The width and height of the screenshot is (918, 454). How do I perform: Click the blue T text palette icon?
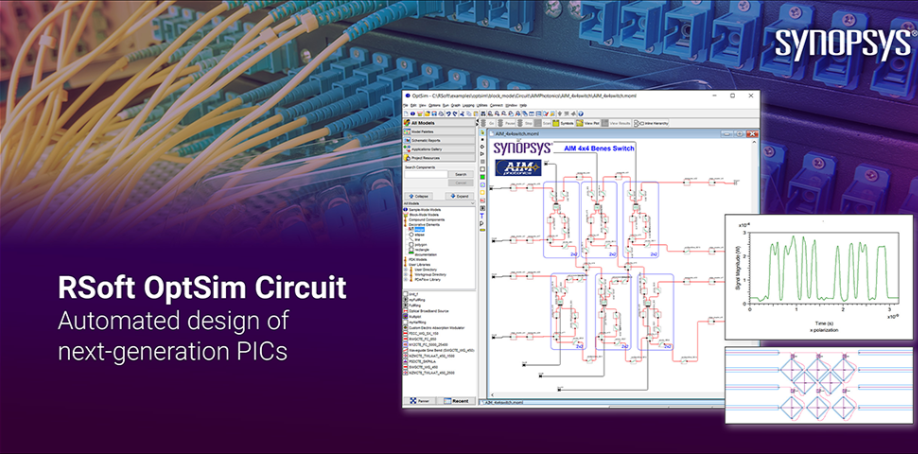[x=482, y=215]
